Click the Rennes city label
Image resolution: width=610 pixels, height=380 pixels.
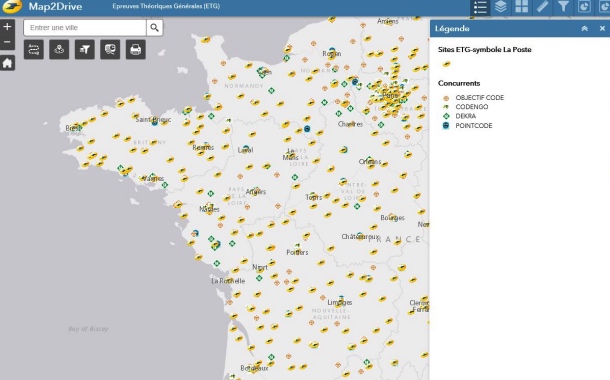coord(203,147)
